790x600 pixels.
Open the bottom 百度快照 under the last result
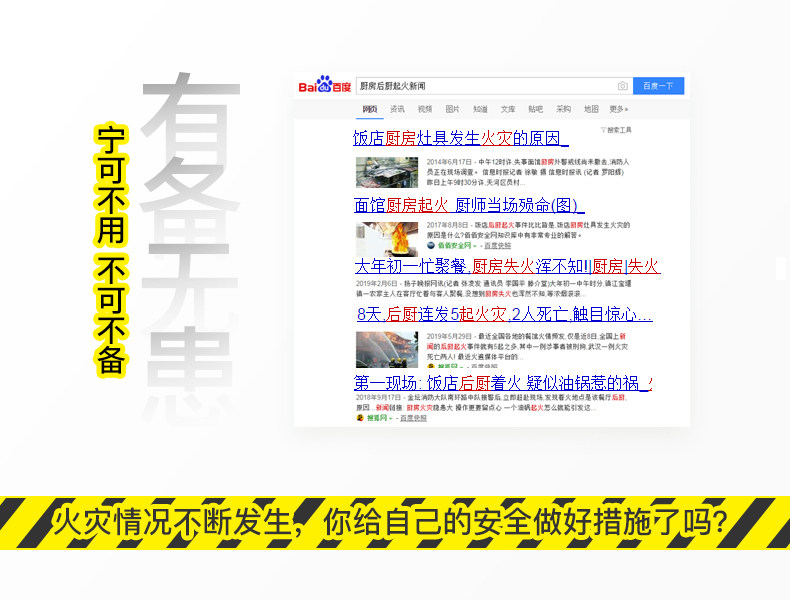pyautogui.click(x=413, y=418)
